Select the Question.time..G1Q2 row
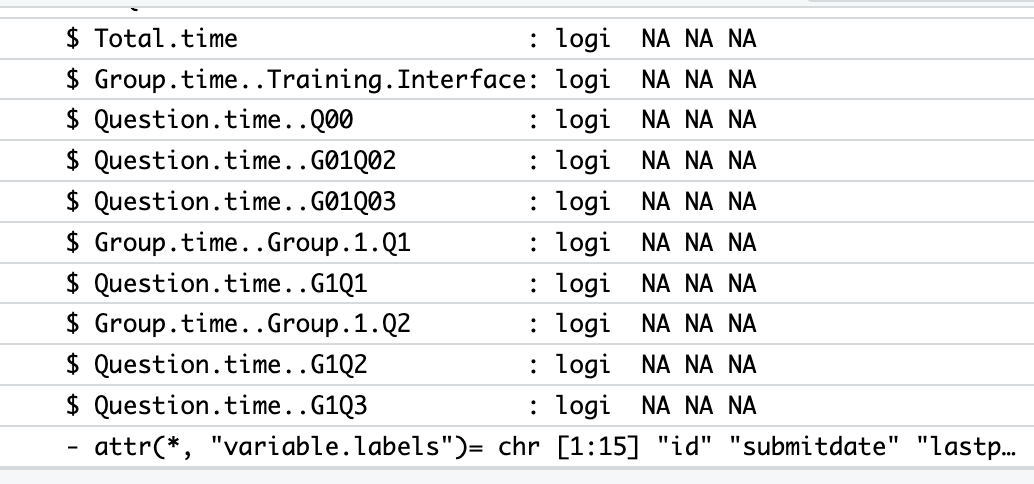 click(x=231, y=366)
